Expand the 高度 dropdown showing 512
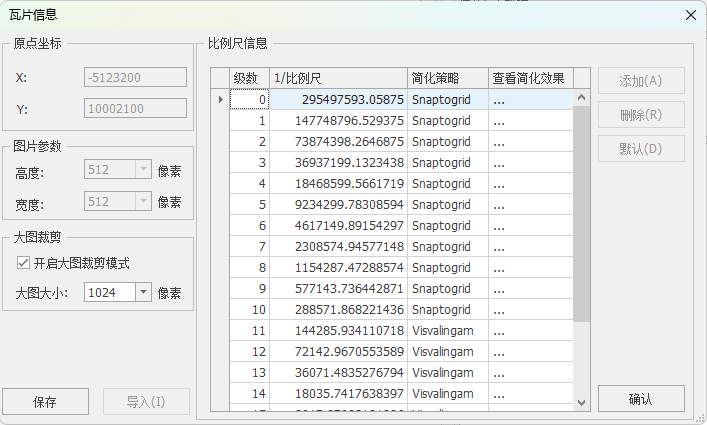The height and width of the screenshot is (425, 707). (x=142, y=171)
